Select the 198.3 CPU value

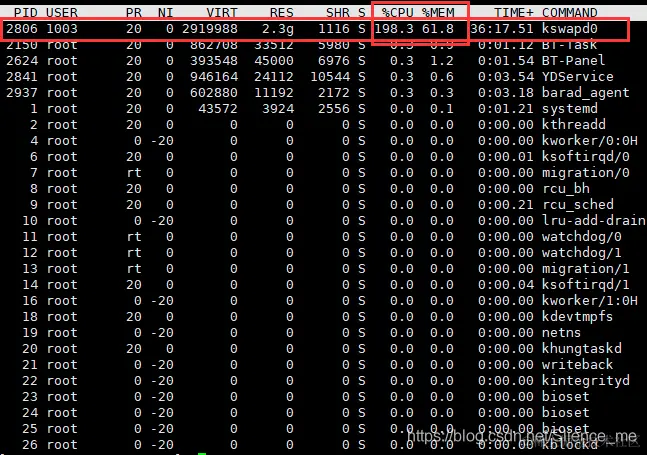click(394, 28)
